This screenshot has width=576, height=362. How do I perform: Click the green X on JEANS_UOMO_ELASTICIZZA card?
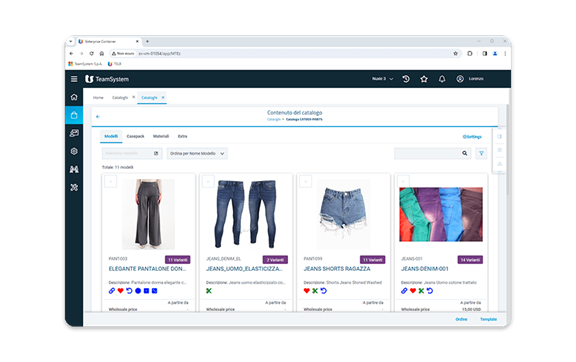pyautogui.click(x=209, y=291)
